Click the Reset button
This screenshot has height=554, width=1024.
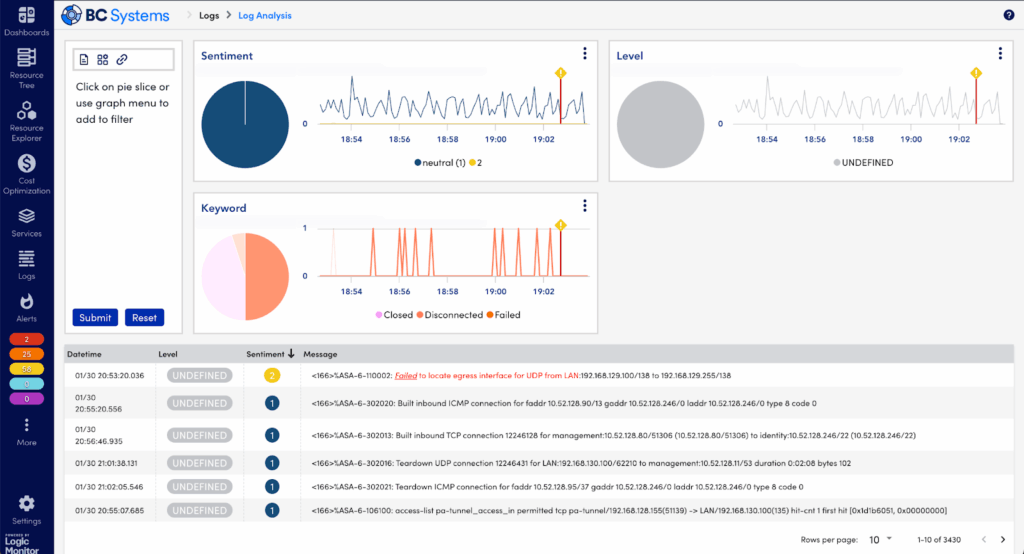coord(144,318)
